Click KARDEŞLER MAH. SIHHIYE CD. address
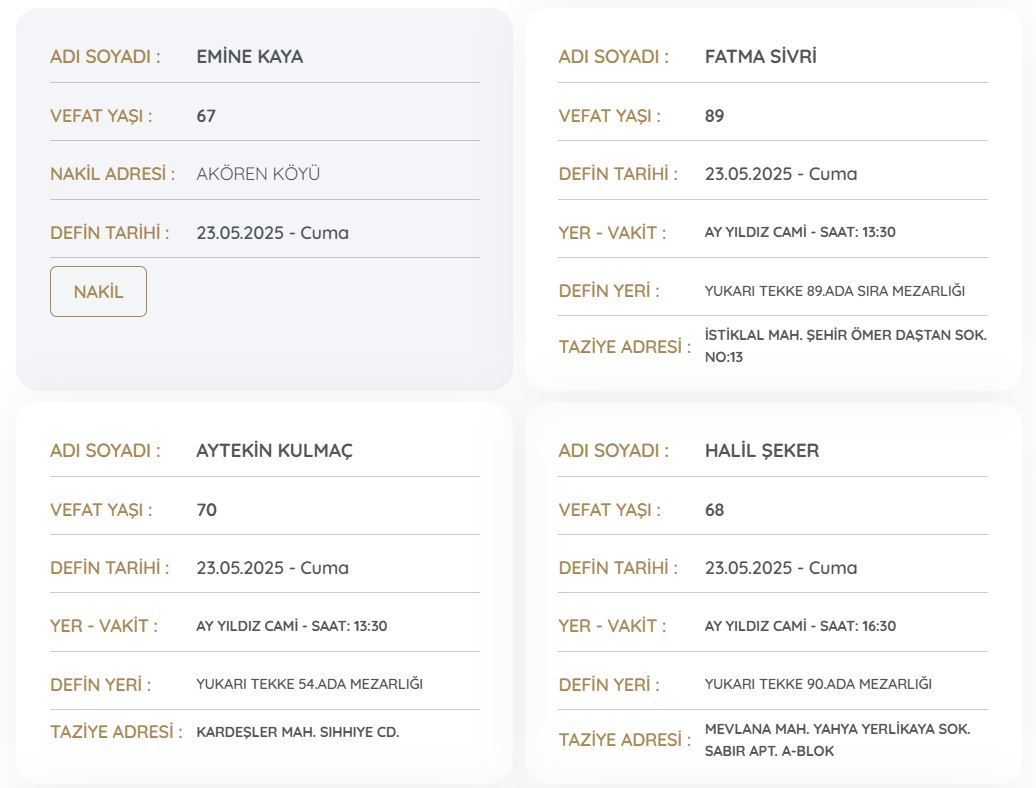This screenshot has height=788, width=1036. point(297,732)
